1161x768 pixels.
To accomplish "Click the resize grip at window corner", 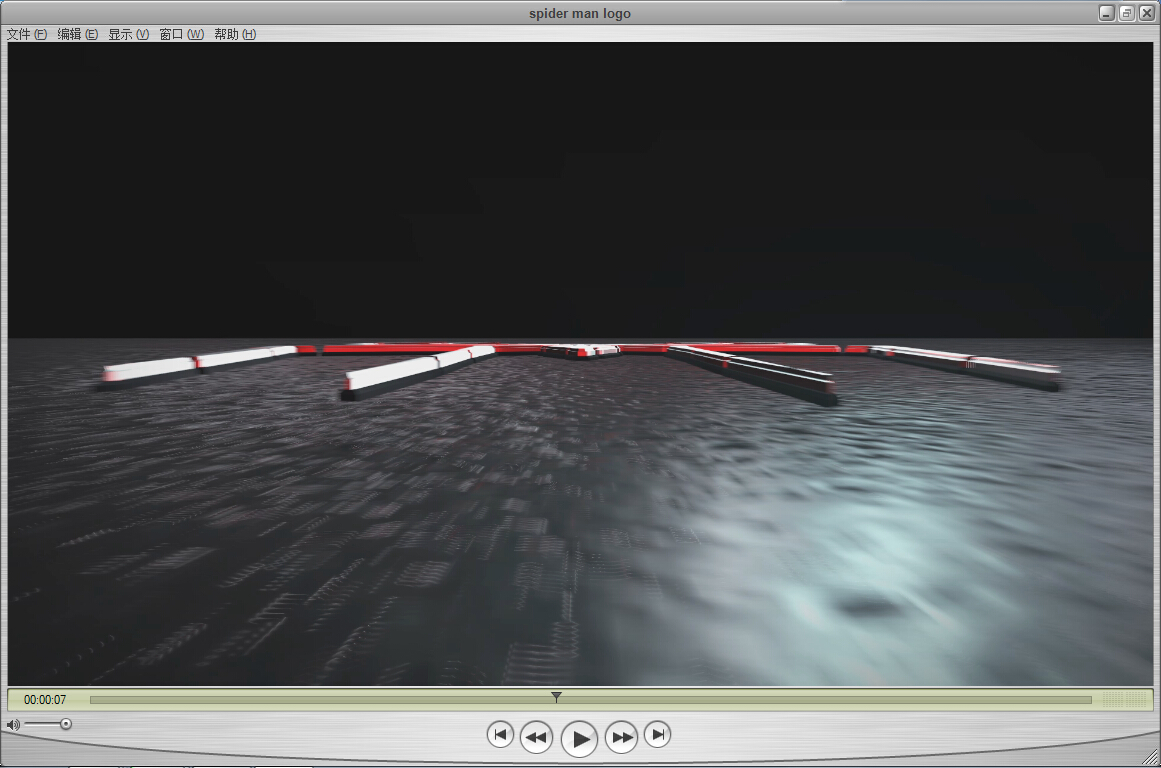I will 1150,757.
